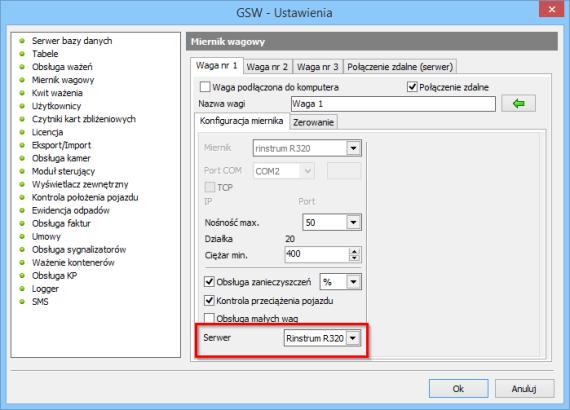Screen dimensions: 570x410
Task: Select Moduł sterujący entry
Action: click(63, 171)
